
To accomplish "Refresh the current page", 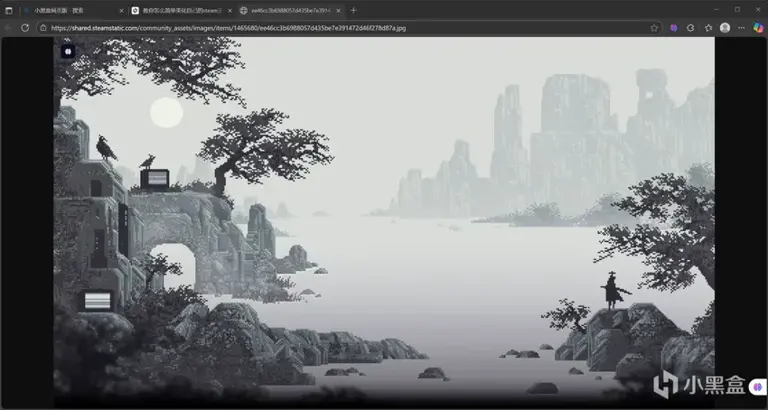I will [25, 28].
